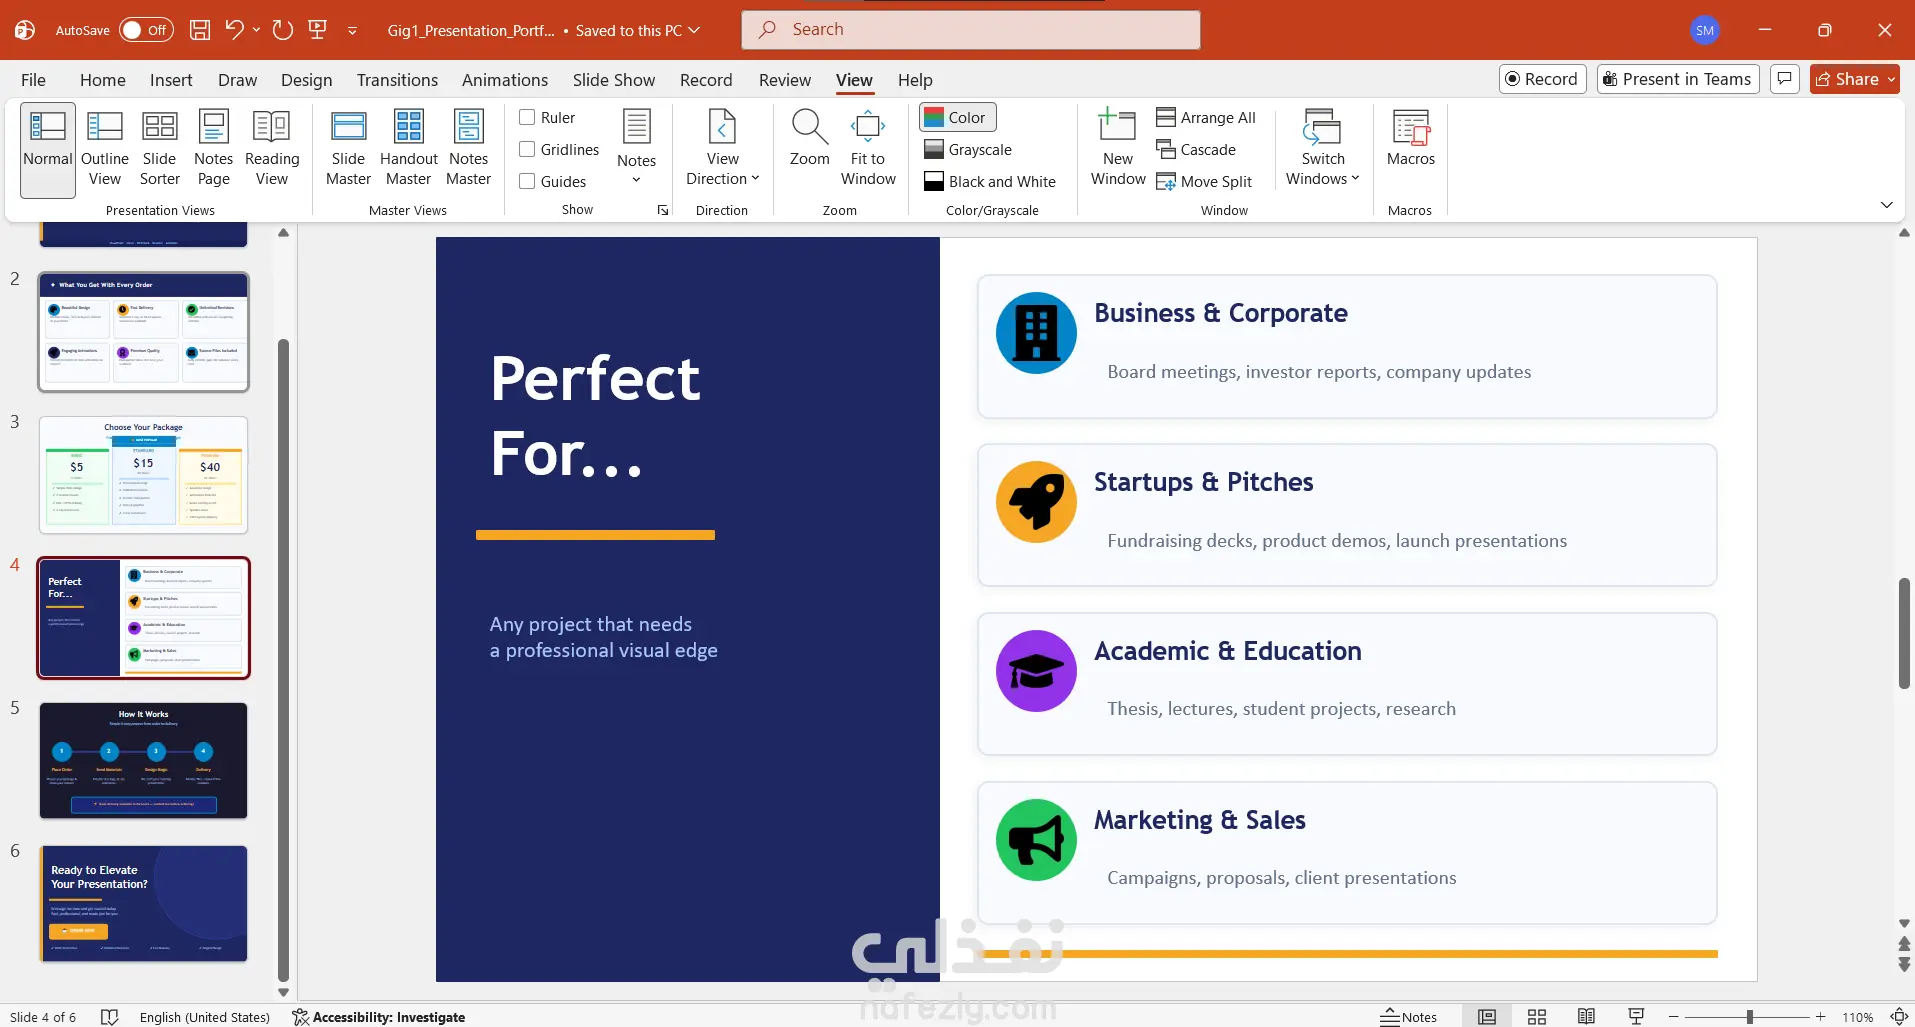Screen dimensions: 1915x1027
Task: Open Handout Master view
Action: [409, 150]
